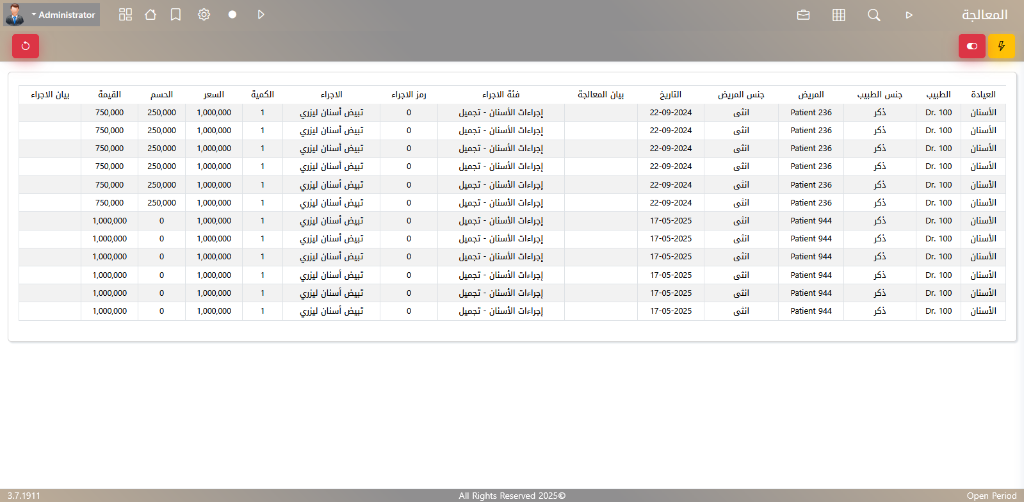Open the dashboard grid icon

(125, 15)
